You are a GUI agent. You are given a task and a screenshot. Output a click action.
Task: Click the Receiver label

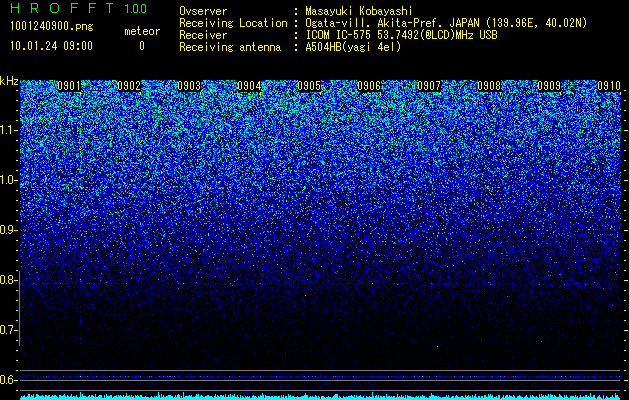[x=203, y=35]
